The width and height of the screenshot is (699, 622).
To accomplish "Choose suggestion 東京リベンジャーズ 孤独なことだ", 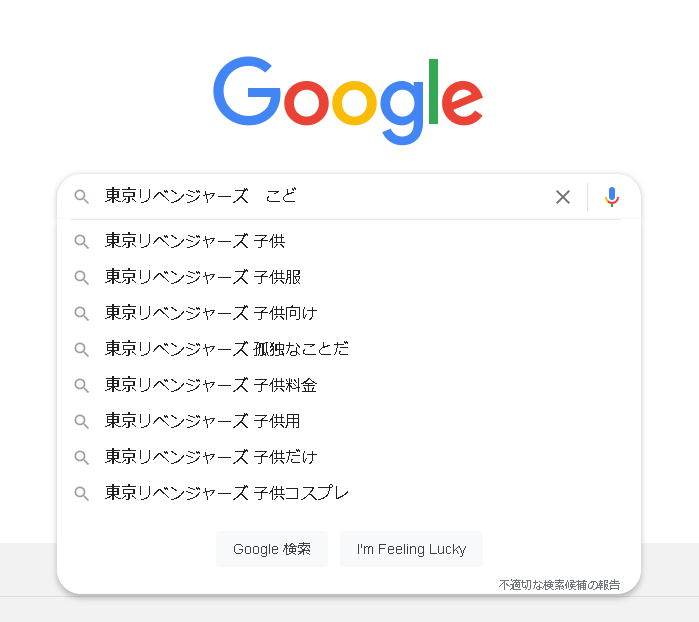I will point(349,349).
